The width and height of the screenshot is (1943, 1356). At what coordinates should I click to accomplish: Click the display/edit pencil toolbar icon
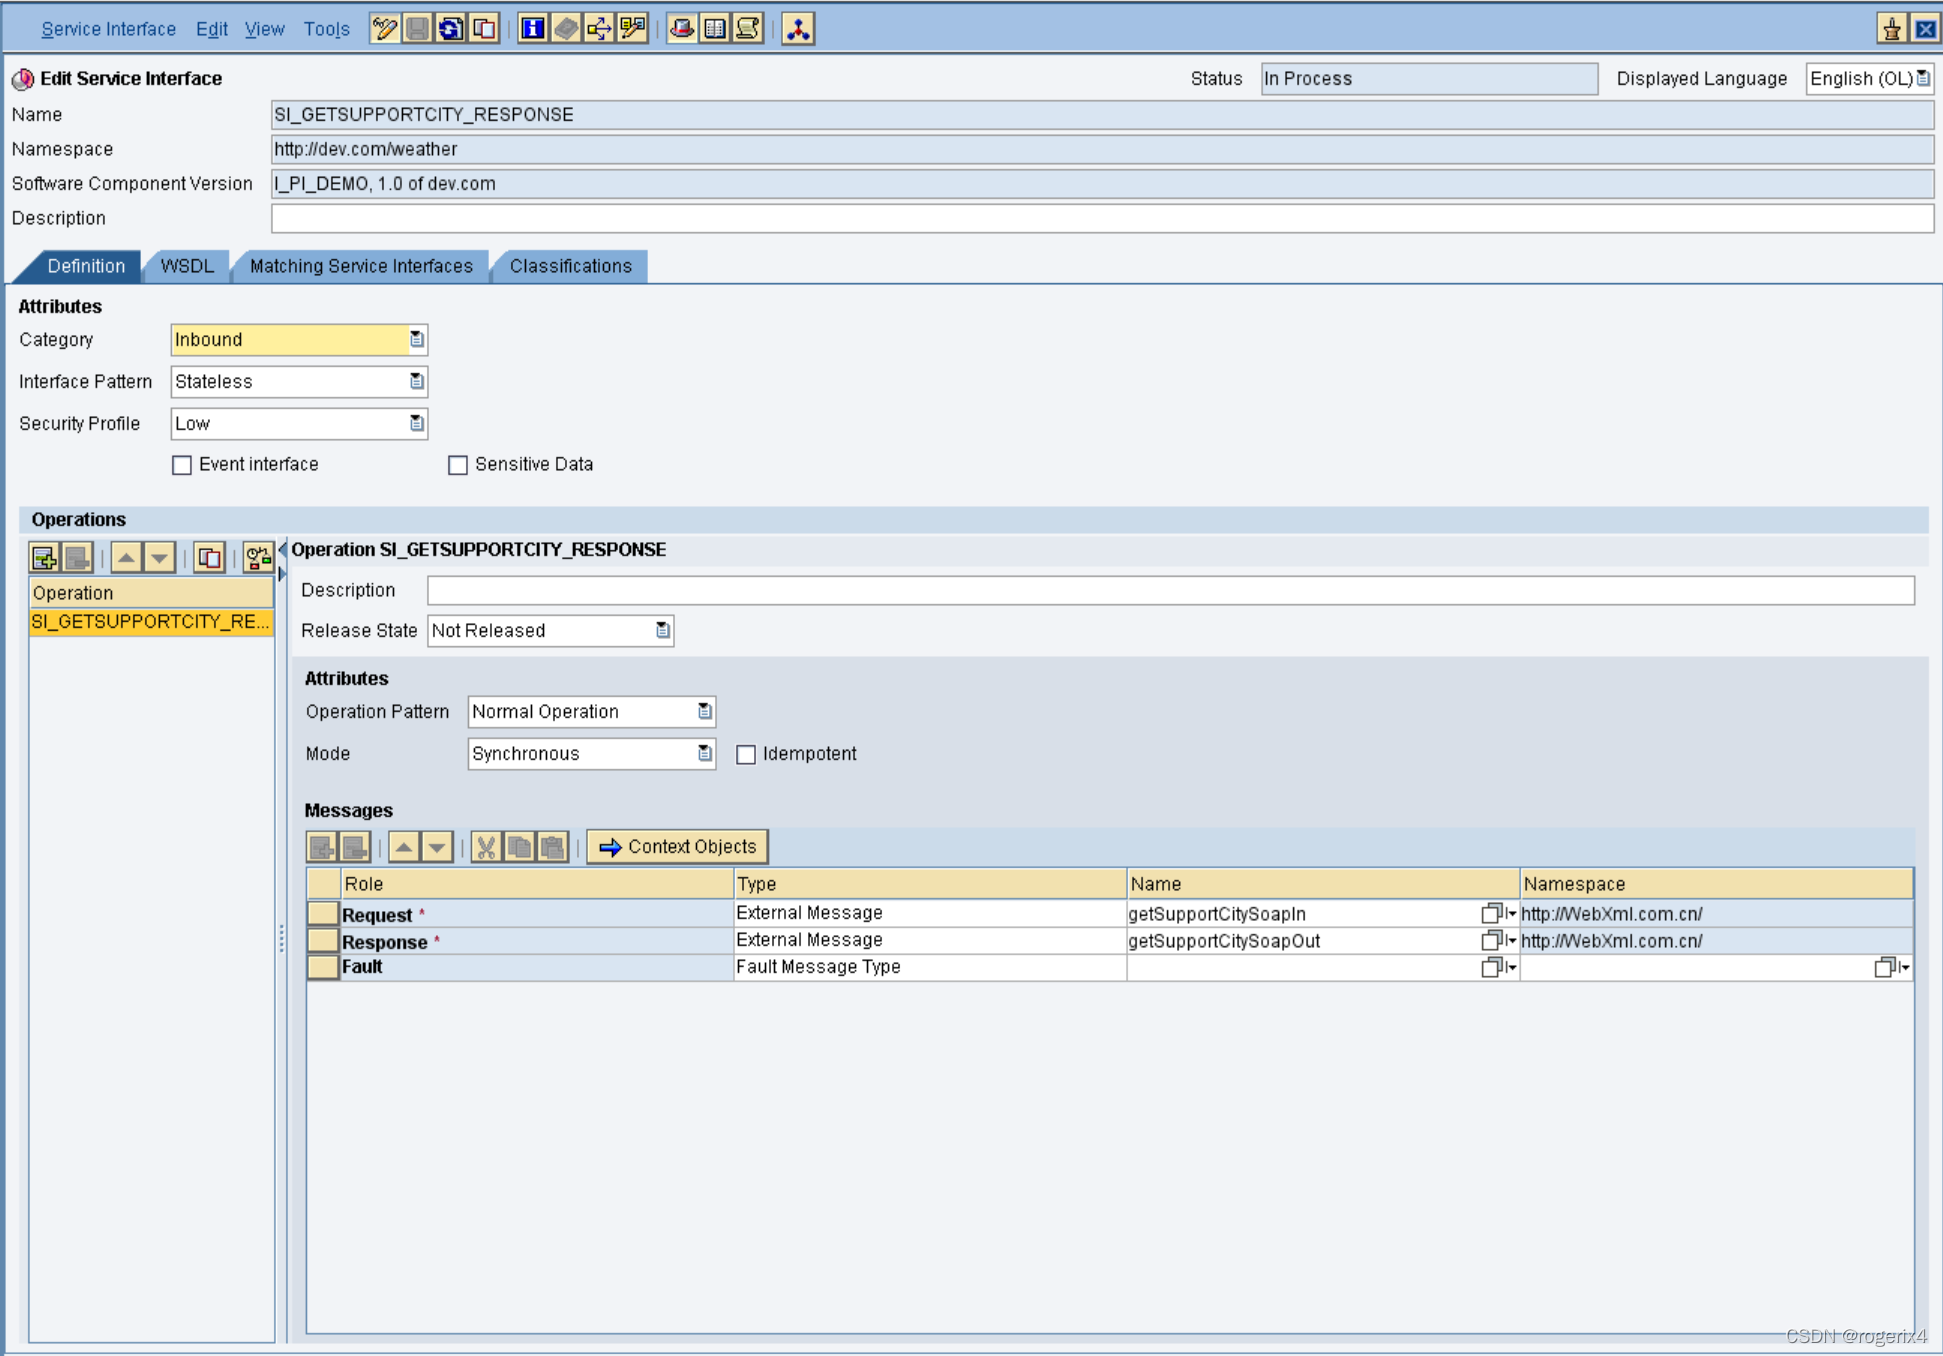tap(384, 28)
